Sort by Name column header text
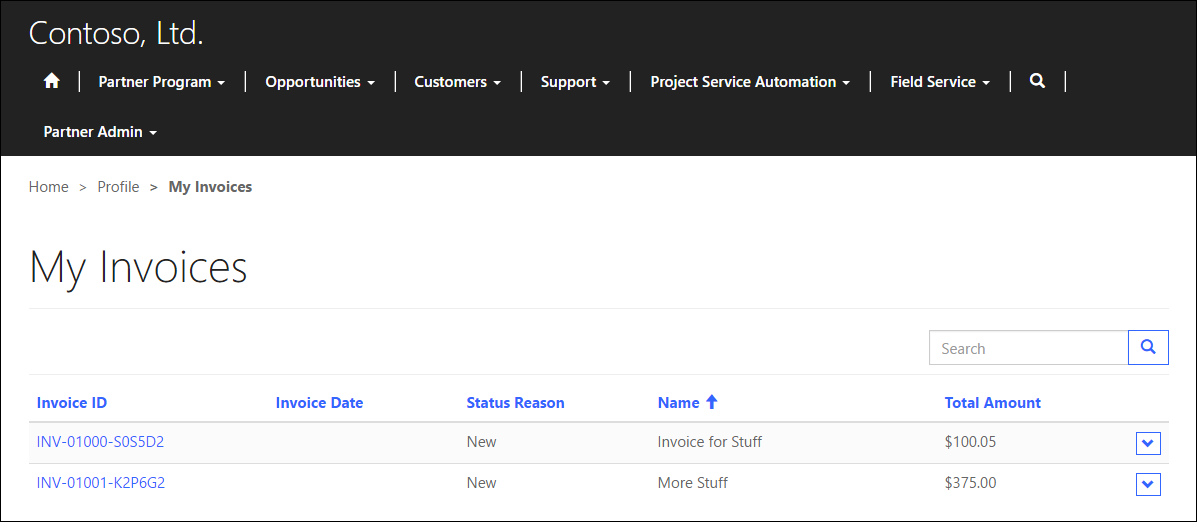This screenshot has height=522, width=1197. pyautogui.click(x=679, y=402)
